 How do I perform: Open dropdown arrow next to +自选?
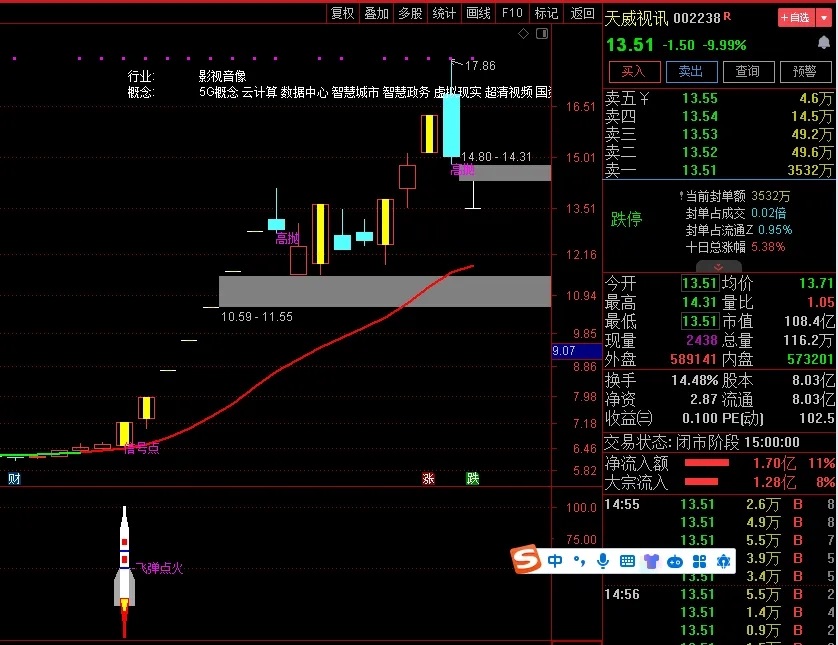pyautogui.click(x=824, y=18)
